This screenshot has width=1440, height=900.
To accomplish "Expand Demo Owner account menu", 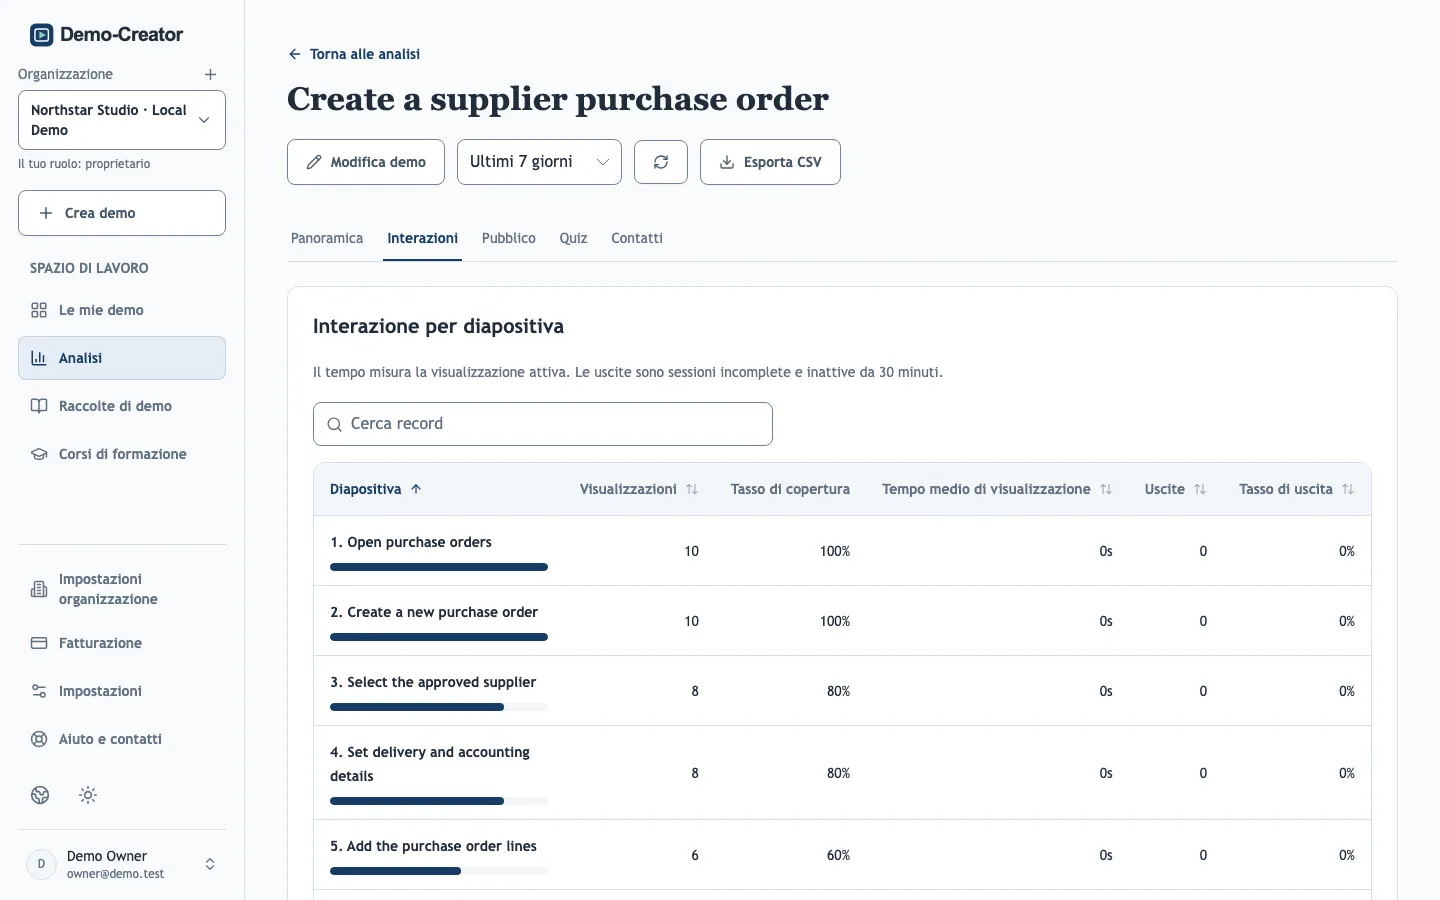I will point(122,864).
